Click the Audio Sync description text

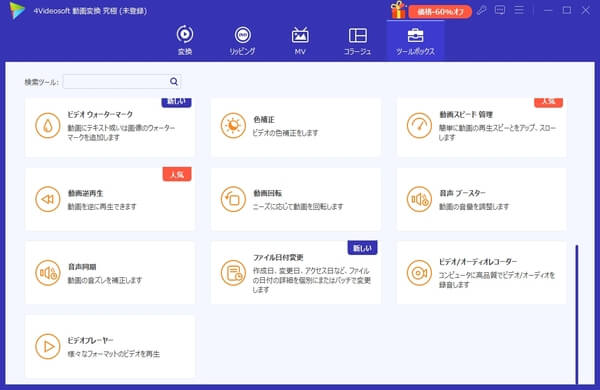(x=105, y=281)
